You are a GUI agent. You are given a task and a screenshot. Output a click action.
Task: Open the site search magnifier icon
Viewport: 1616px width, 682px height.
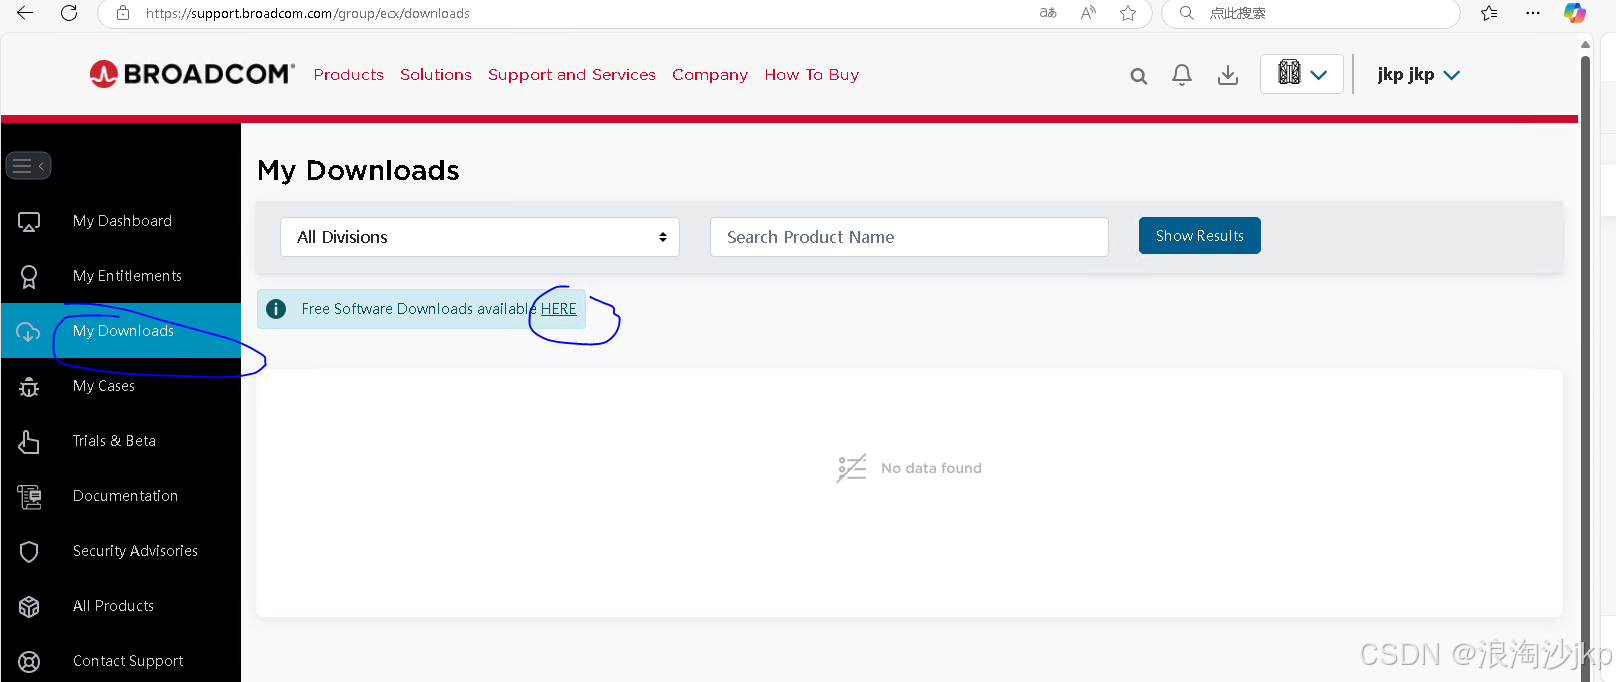coord(1138,76)
